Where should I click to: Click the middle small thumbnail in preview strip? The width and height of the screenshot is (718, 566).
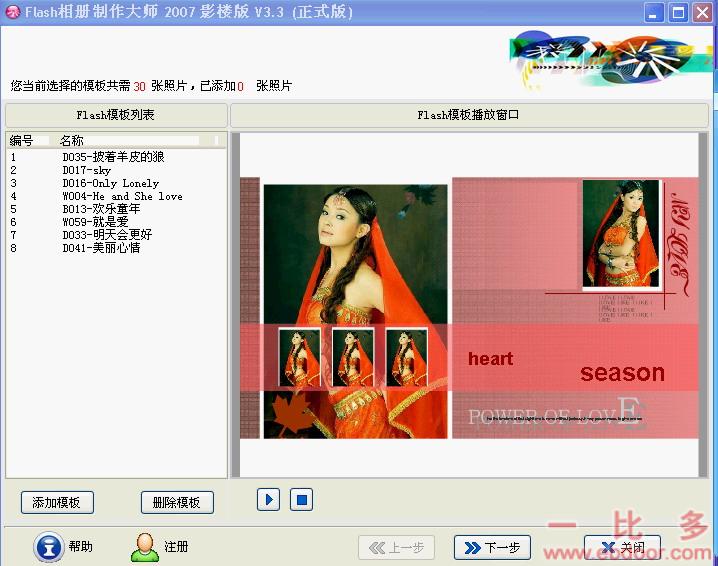[353, 357]
